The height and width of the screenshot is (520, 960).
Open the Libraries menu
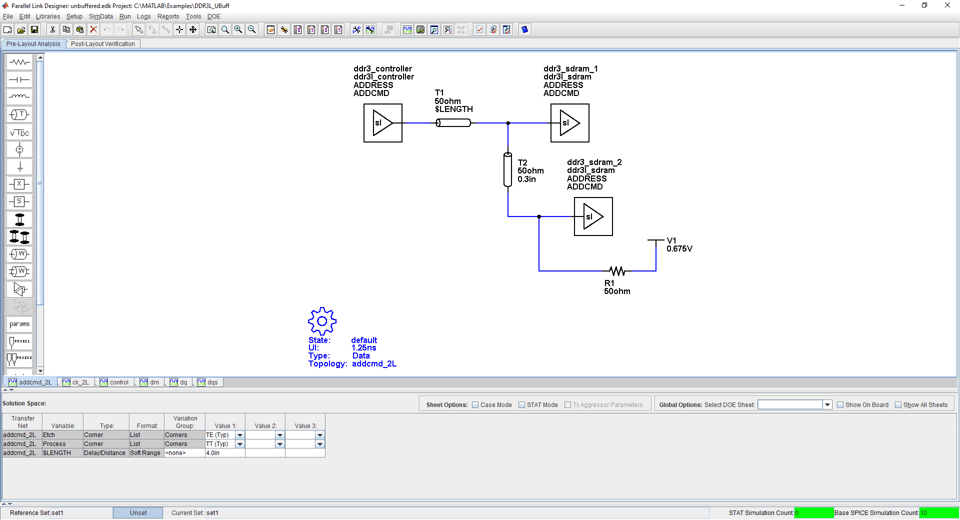48,17
